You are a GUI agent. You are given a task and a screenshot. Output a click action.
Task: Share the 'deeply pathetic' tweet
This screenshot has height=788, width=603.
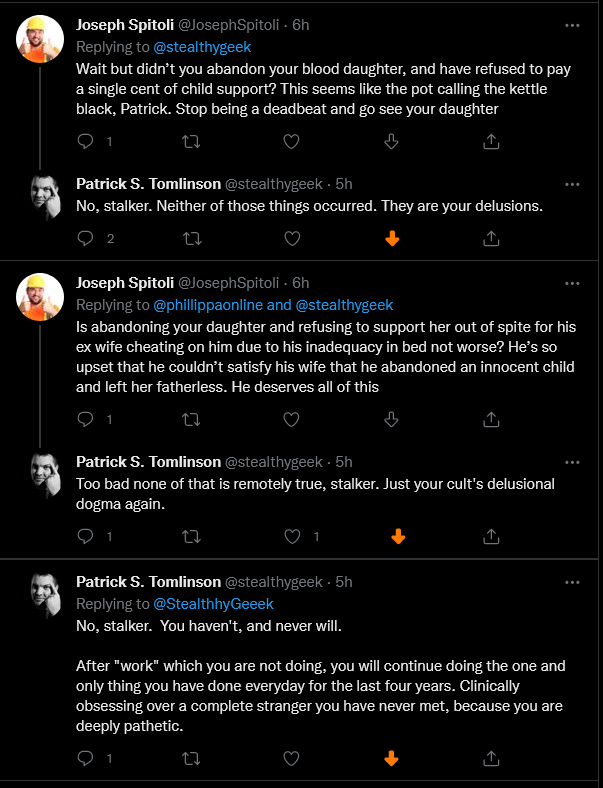tap(491, 758)
